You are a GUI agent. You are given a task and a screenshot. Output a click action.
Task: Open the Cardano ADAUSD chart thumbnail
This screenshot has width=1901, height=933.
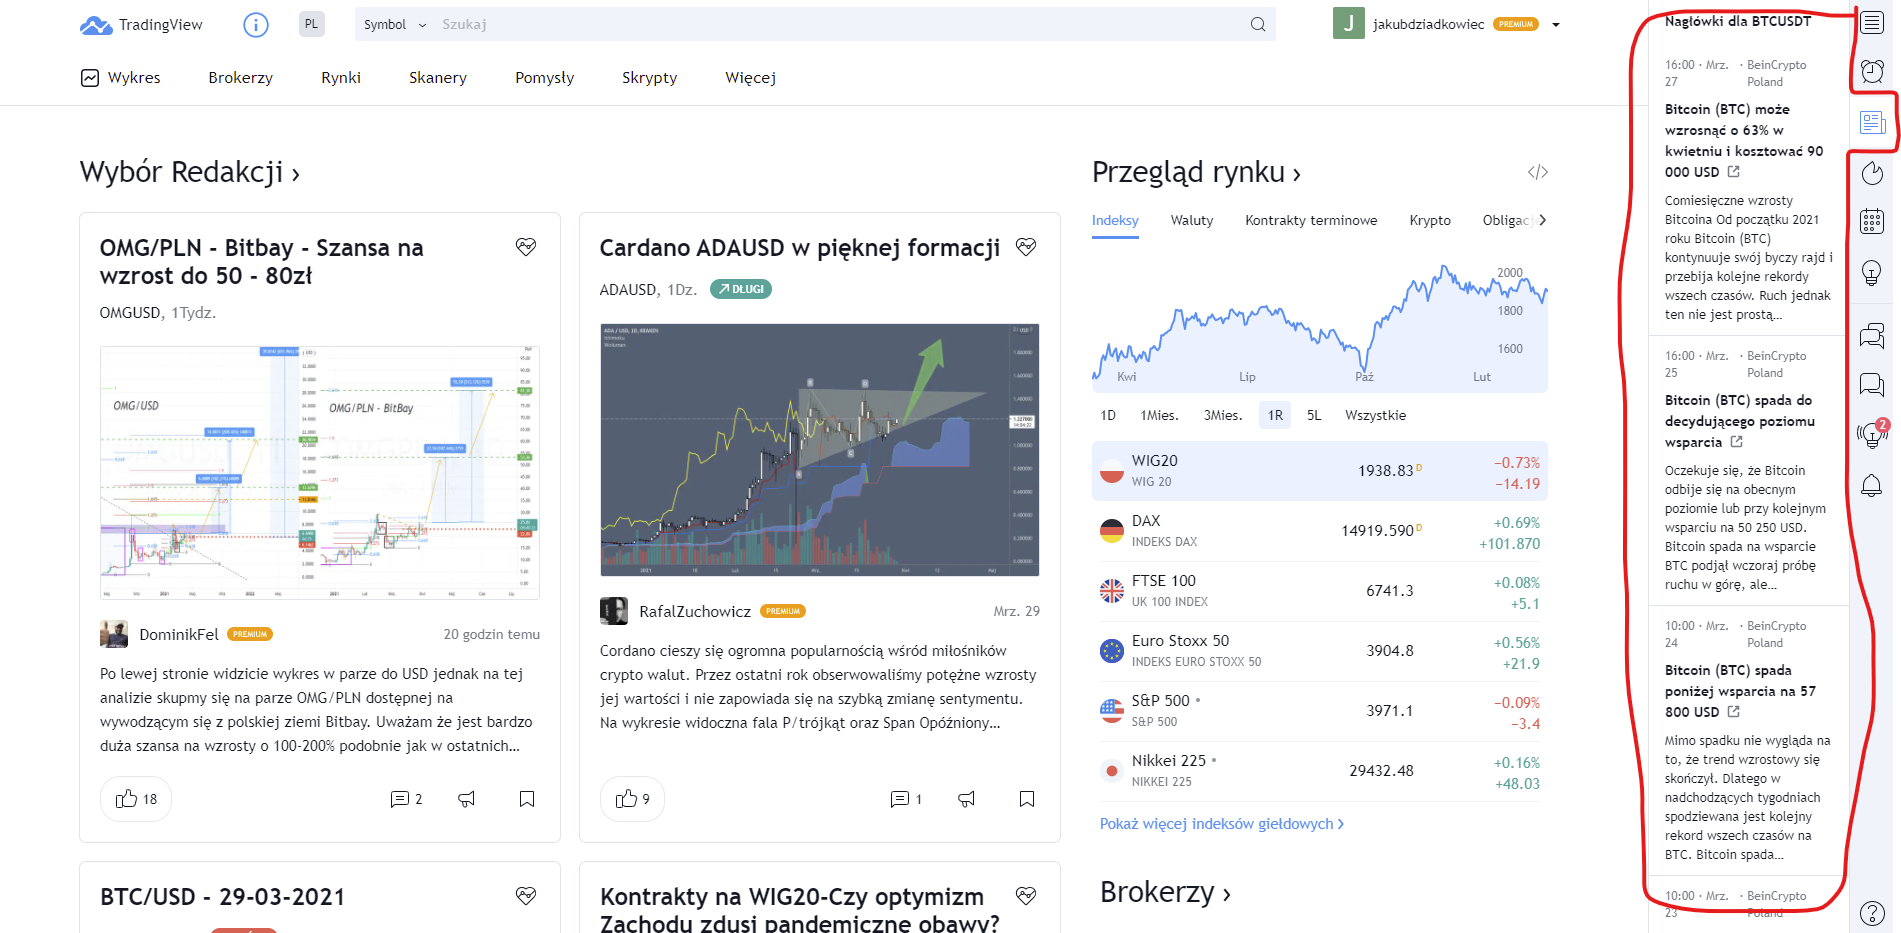pyautogui.click(x=819, y=450)
